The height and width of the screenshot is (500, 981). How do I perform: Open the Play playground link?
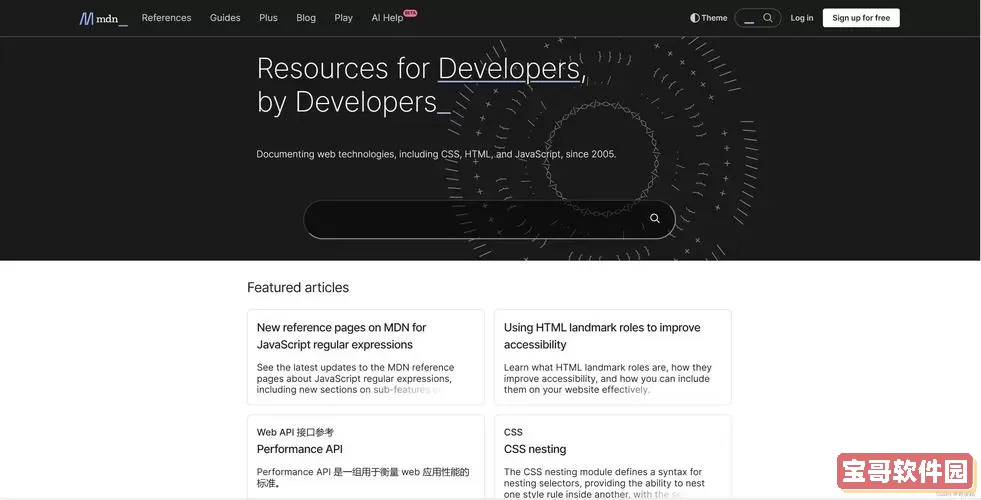click(x=343, y=18)
